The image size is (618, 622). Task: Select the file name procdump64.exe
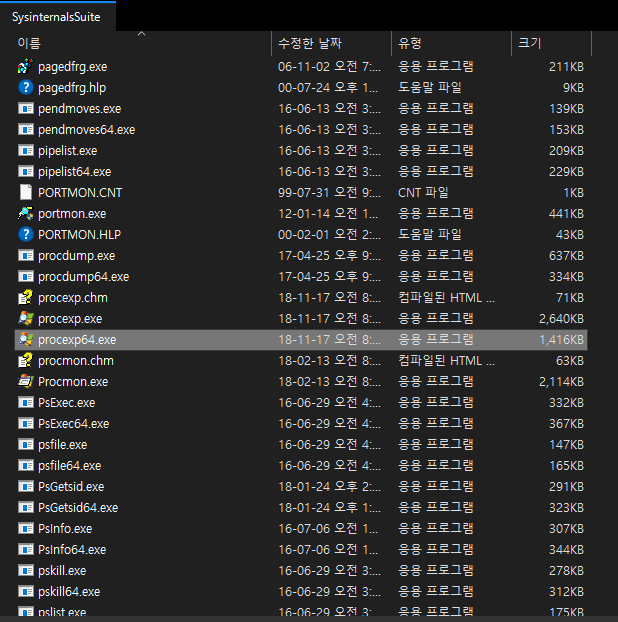(x=84, y=277)
